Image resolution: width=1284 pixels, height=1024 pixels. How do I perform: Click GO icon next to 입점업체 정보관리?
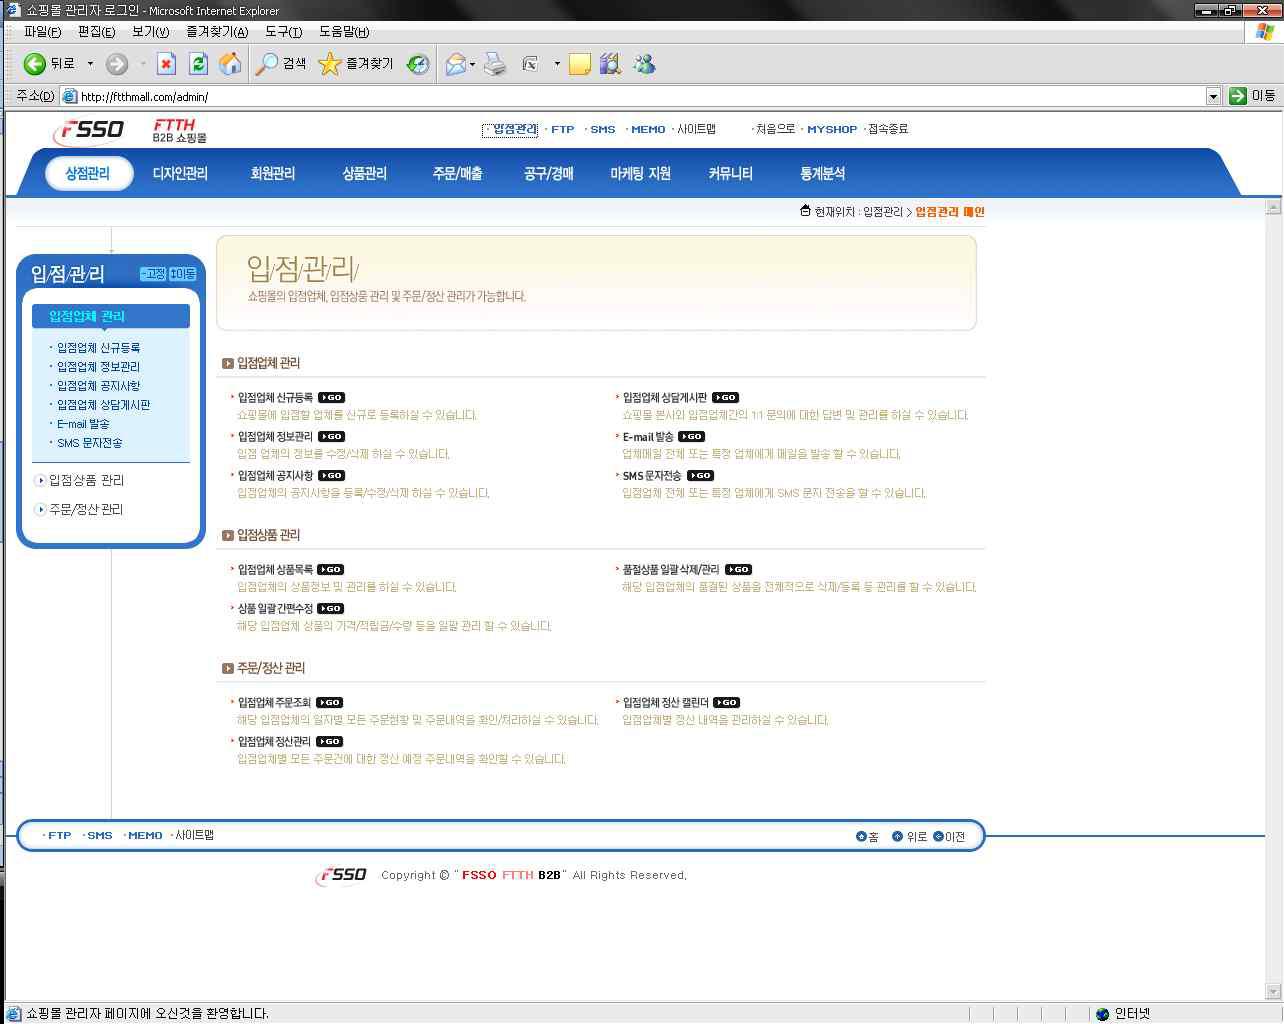[x=331, y=437]
